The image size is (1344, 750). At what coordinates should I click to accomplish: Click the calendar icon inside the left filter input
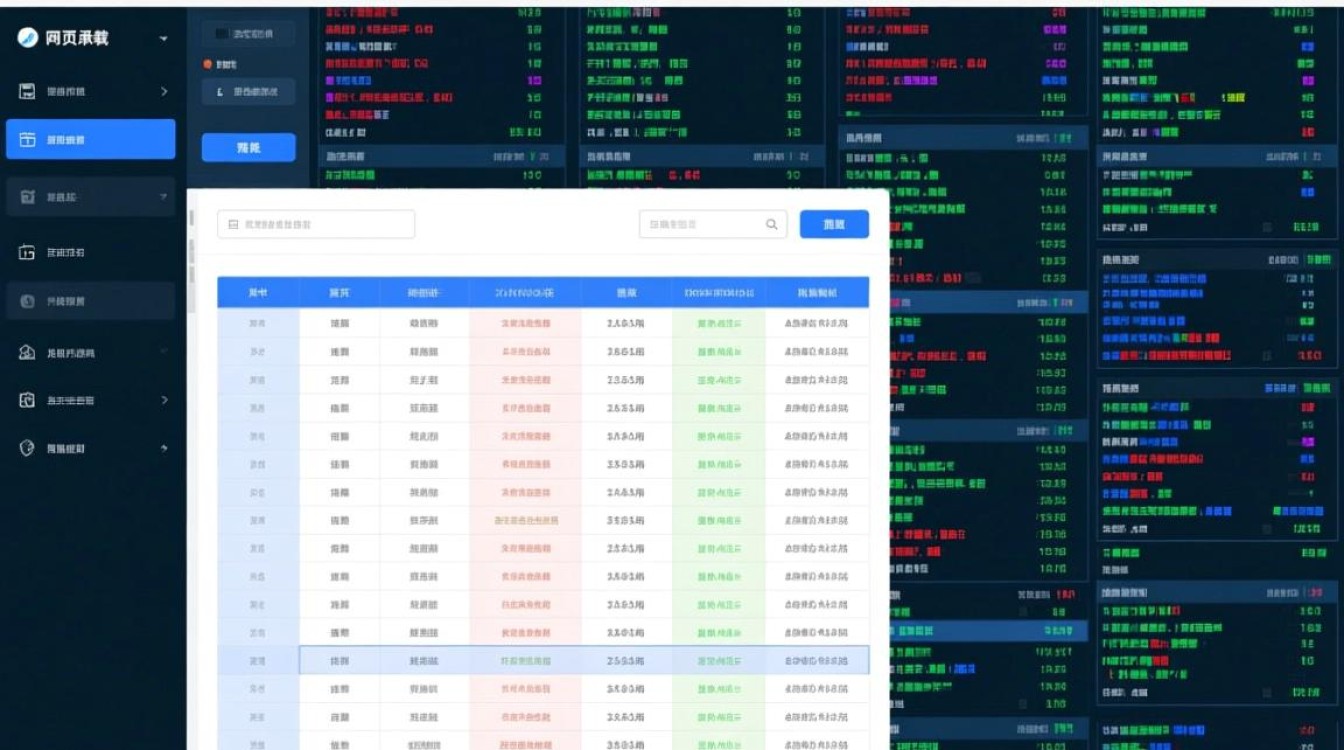click(x=234, y=225)
